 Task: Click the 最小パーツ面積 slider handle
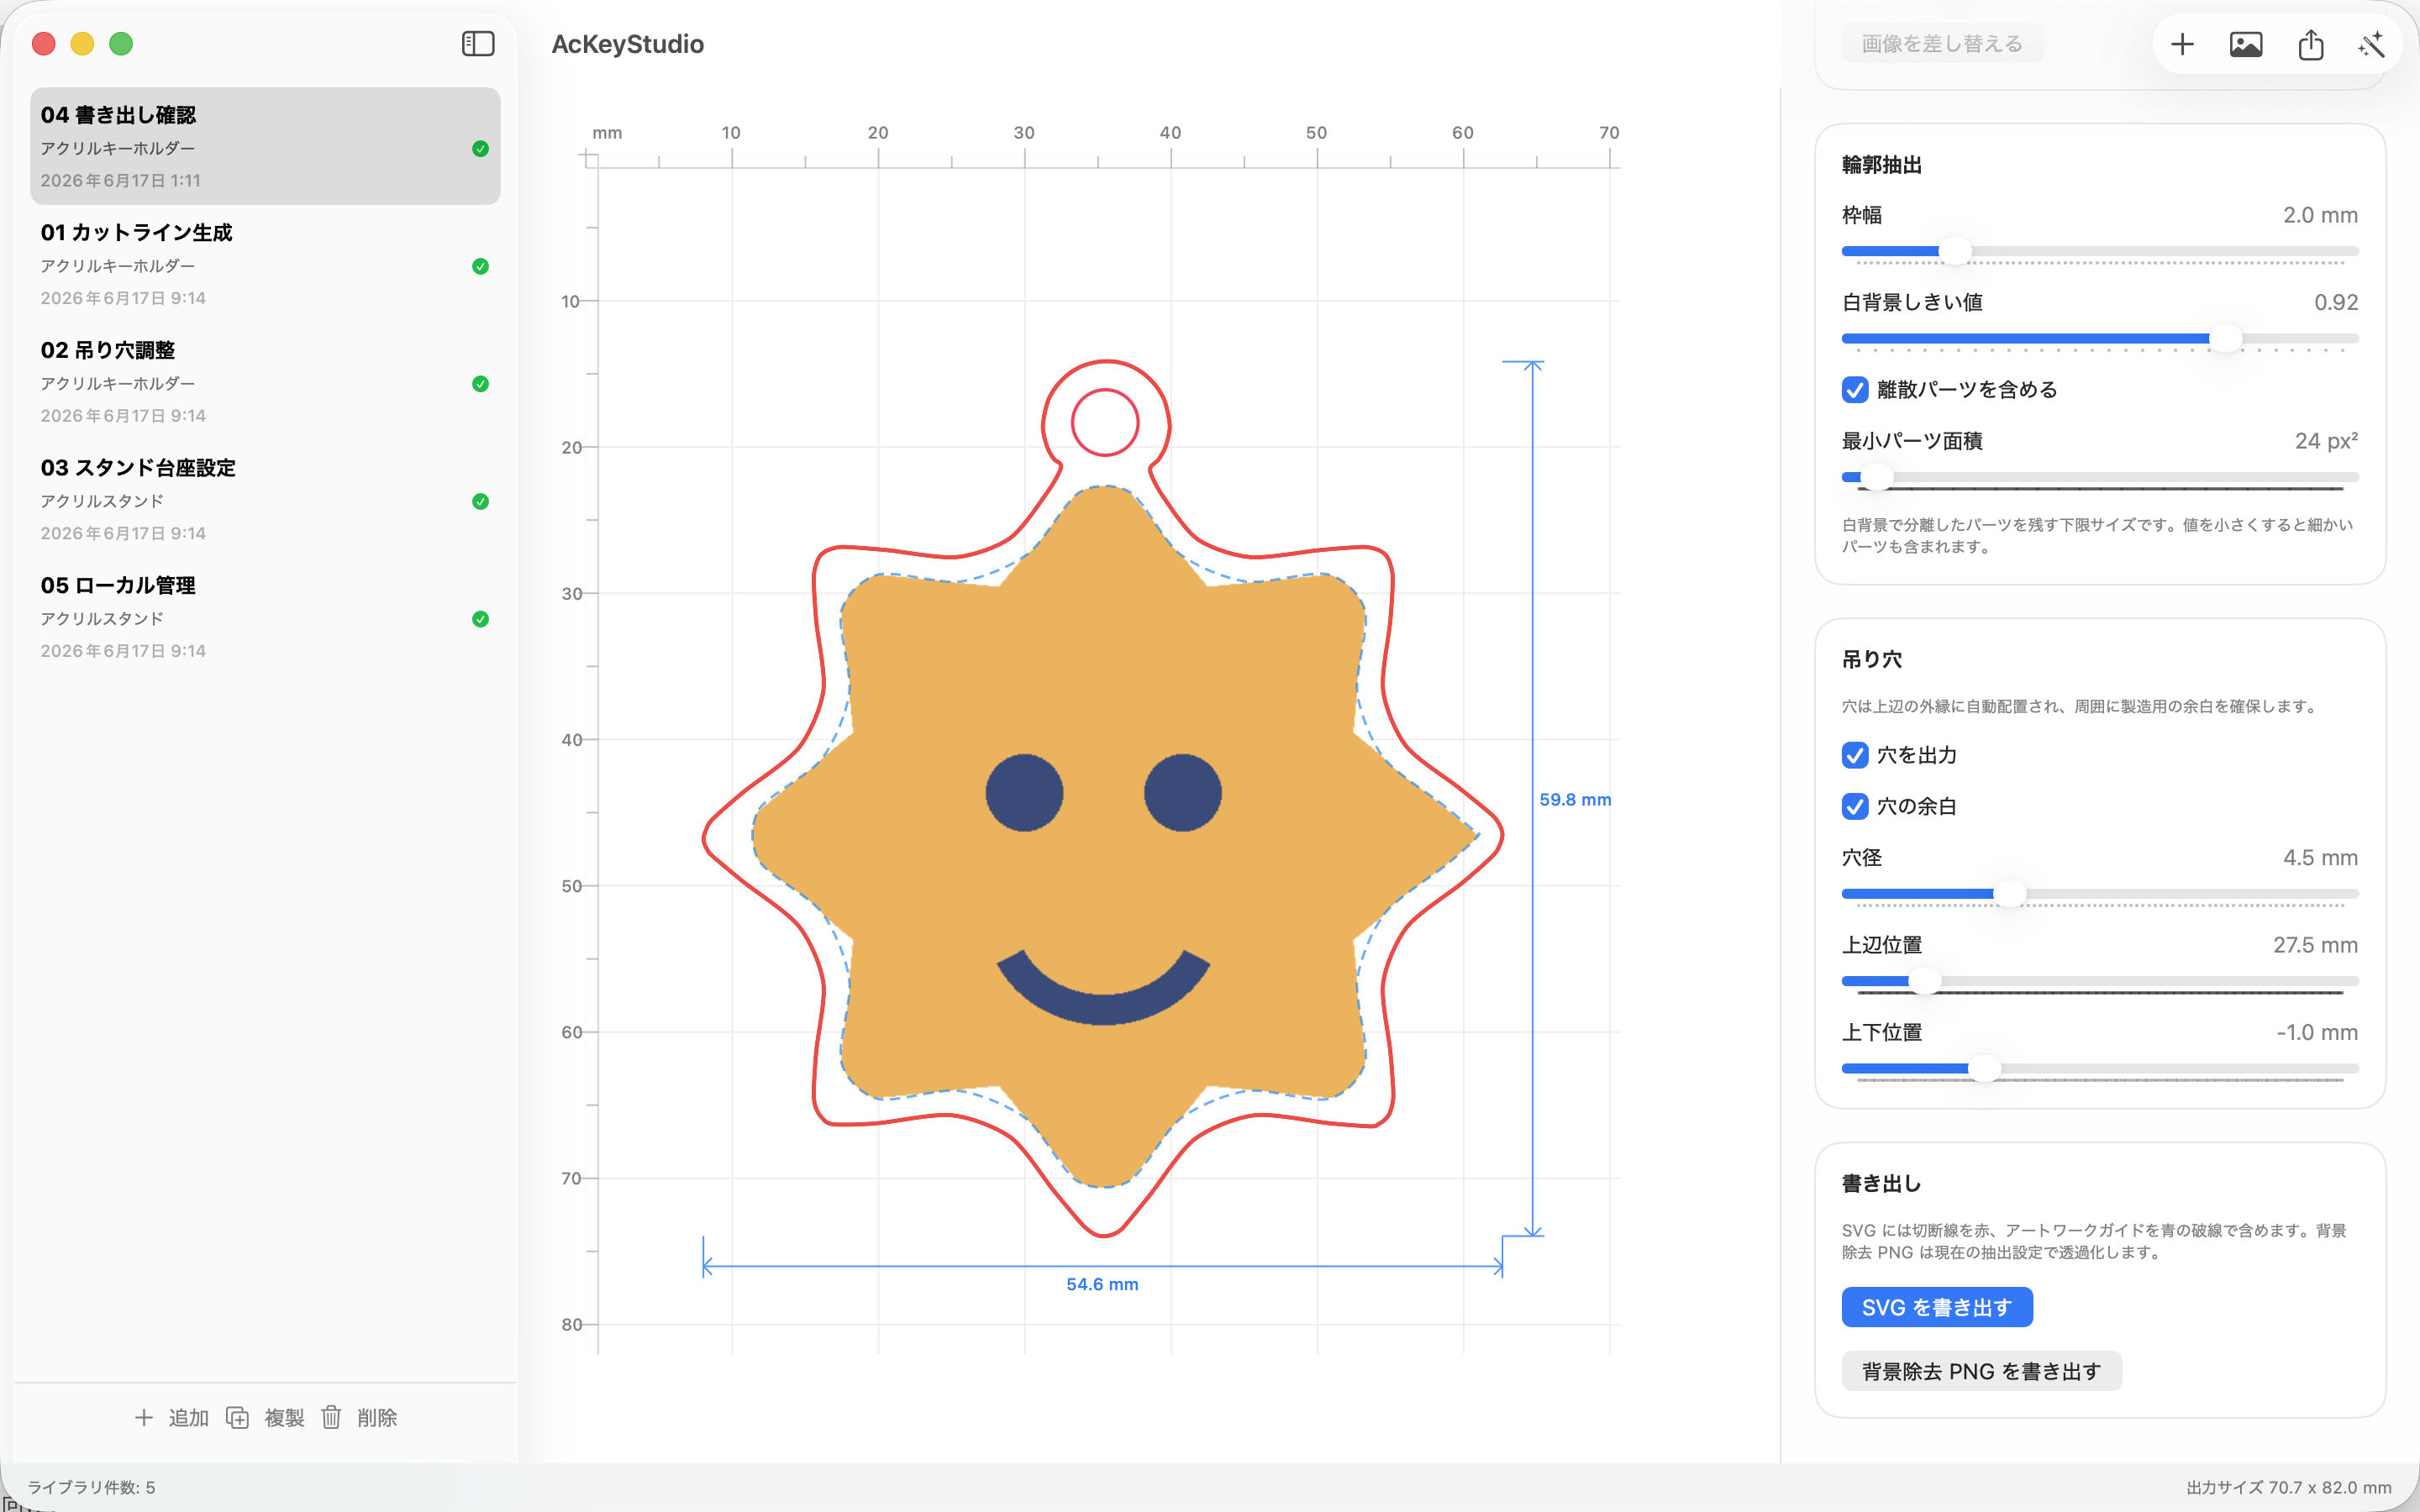1877,477
